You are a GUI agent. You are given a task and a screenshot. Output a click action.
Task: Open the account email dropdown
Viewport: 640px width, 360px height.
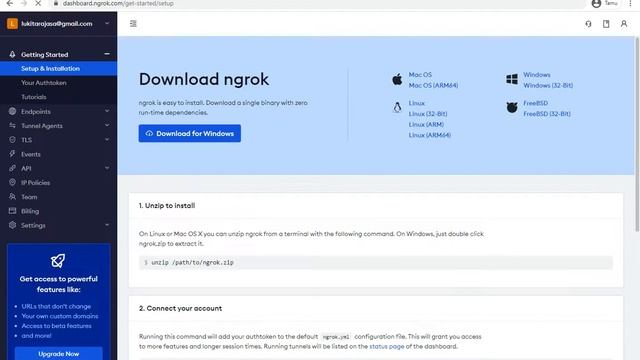[107, 24]
